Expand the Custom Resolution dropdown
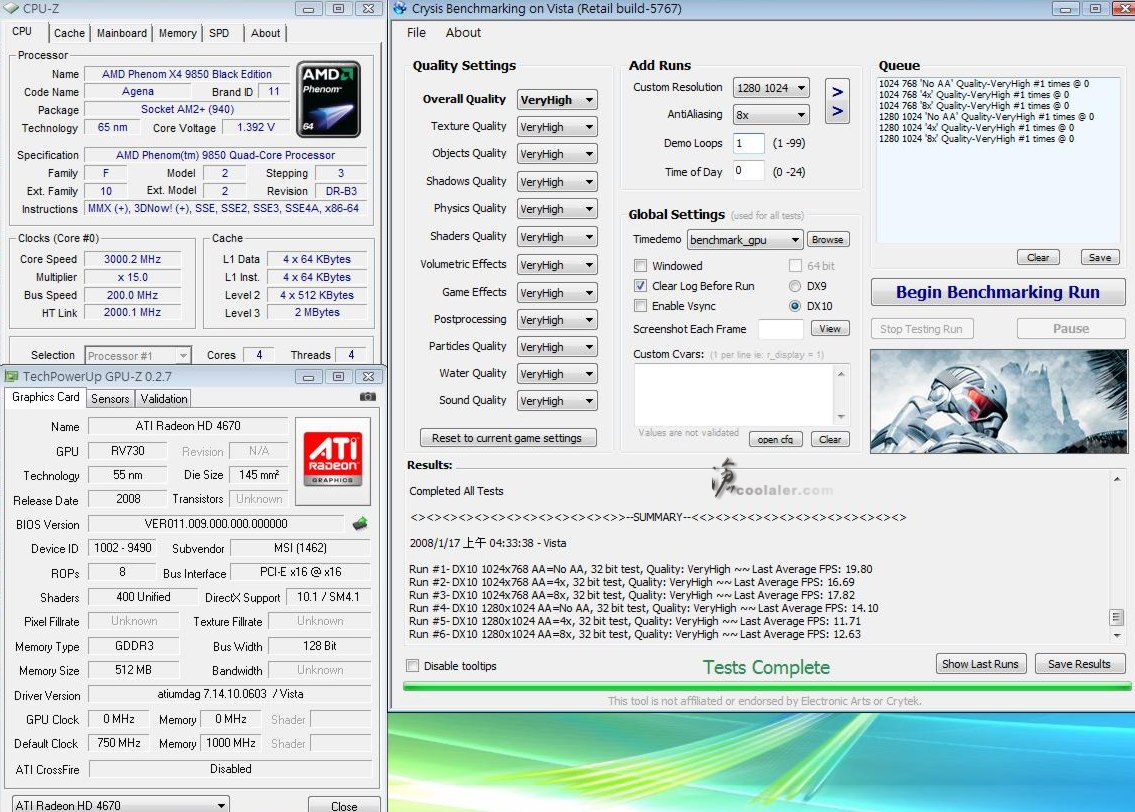 (771, 88)
